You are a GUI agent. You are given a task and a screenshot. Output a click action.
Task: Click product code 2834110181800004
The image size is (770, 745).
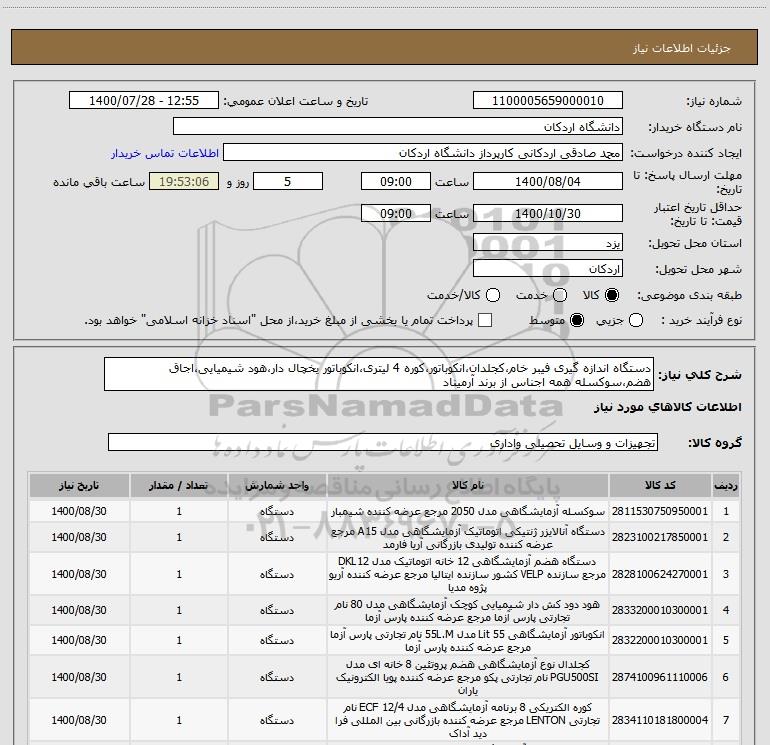coord(660,720)
